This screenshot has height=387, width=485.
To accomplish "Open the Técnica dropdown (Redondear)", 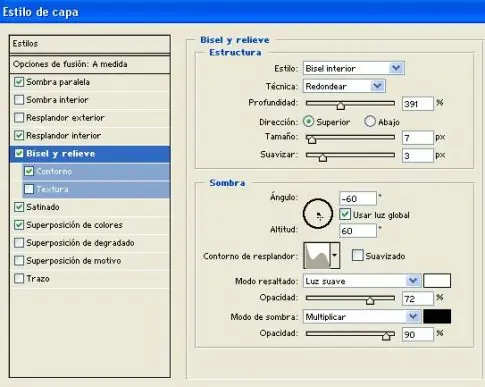I will [x=344, y=86].
